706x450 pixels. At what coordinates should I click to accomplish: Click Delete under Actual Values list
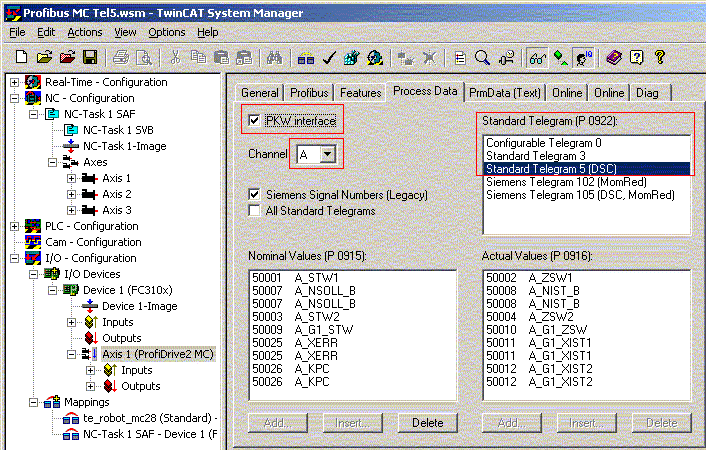661,423
